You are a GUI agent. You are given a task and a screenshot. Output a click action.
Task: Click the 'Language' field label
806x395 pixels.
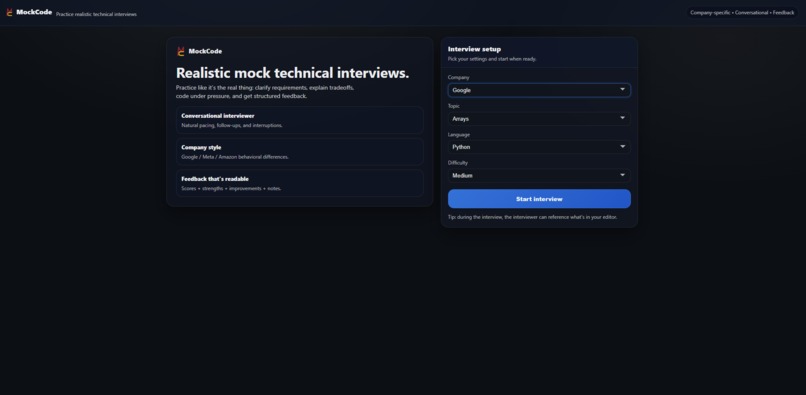[x=459, y=135]
